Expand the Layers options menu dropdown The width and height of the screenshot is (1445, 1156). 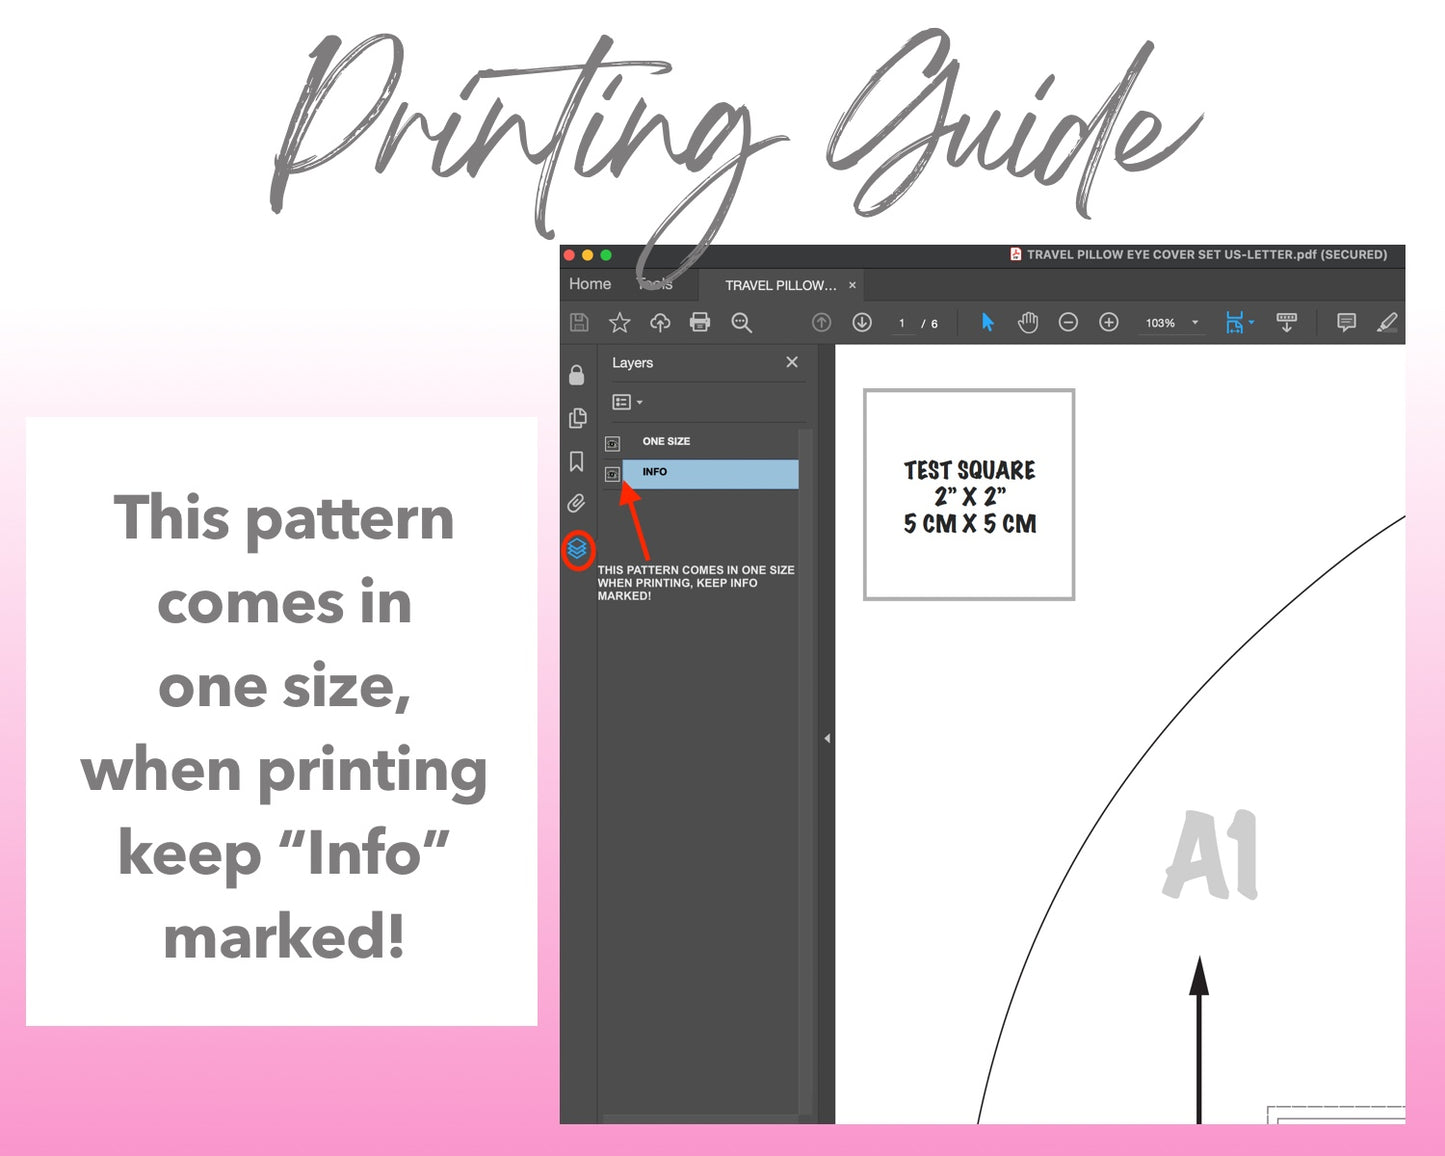(627, 402)
